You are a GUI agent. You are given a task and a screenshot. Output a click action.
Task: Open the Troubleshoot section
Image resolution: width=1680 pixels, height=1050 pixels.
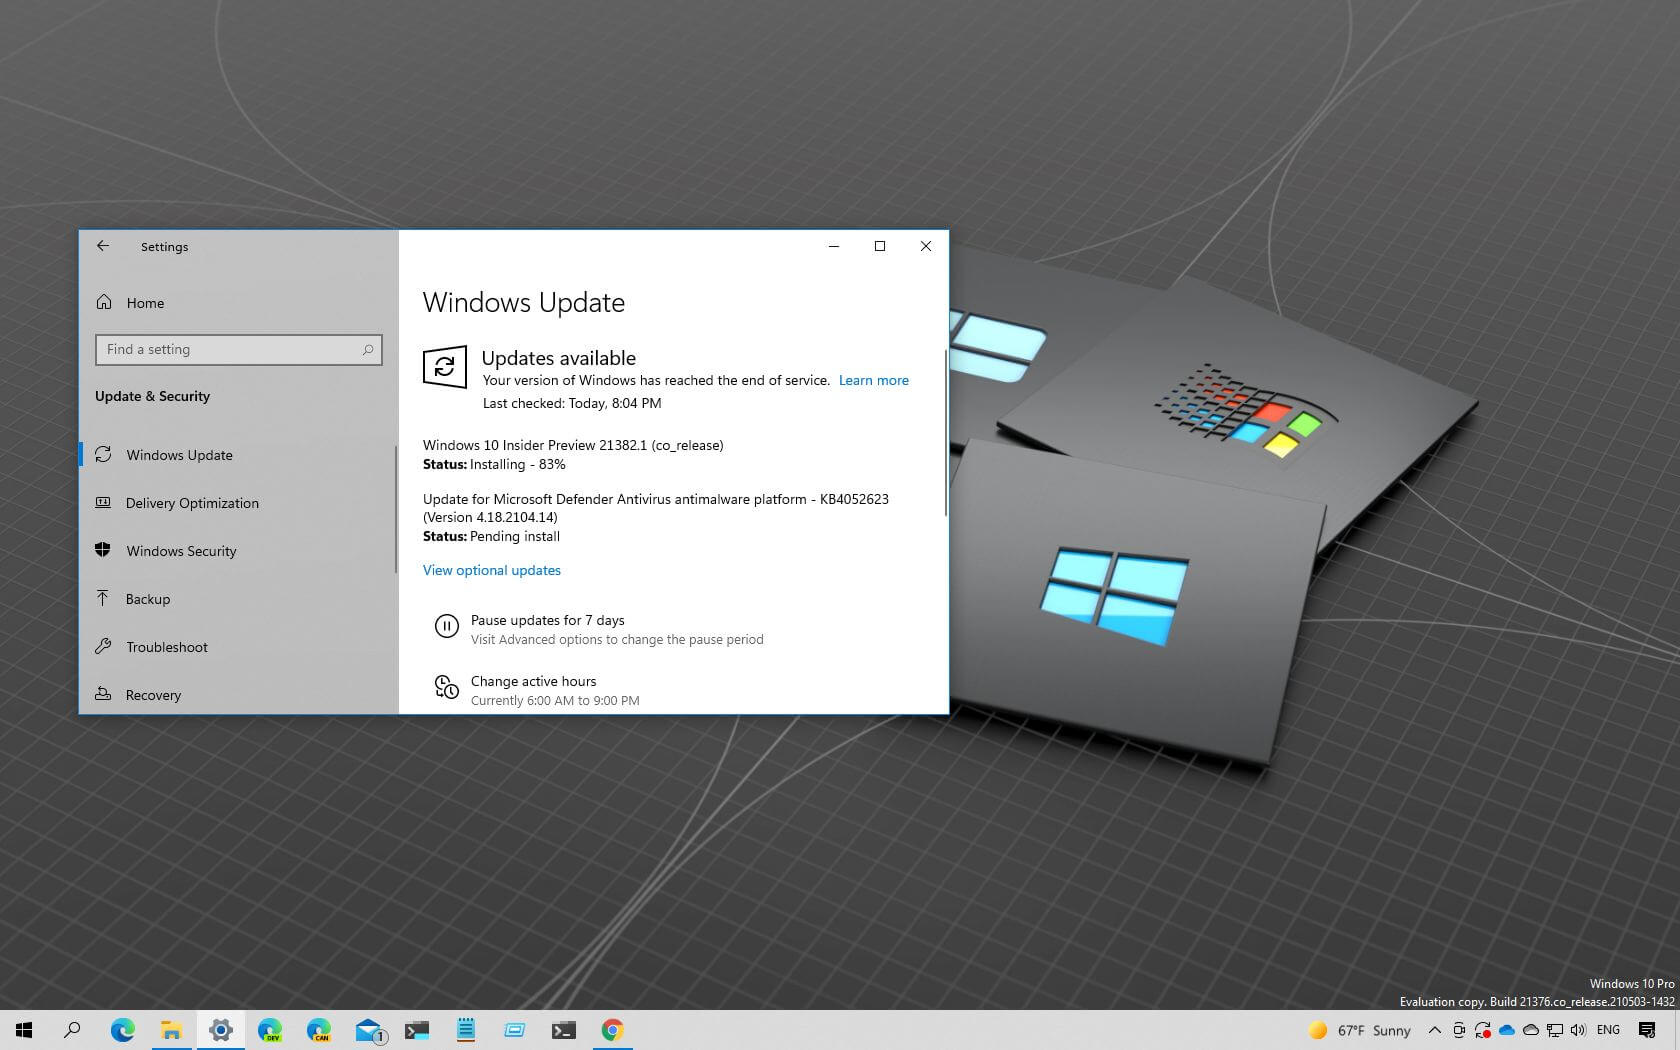[x=166, y=647]
